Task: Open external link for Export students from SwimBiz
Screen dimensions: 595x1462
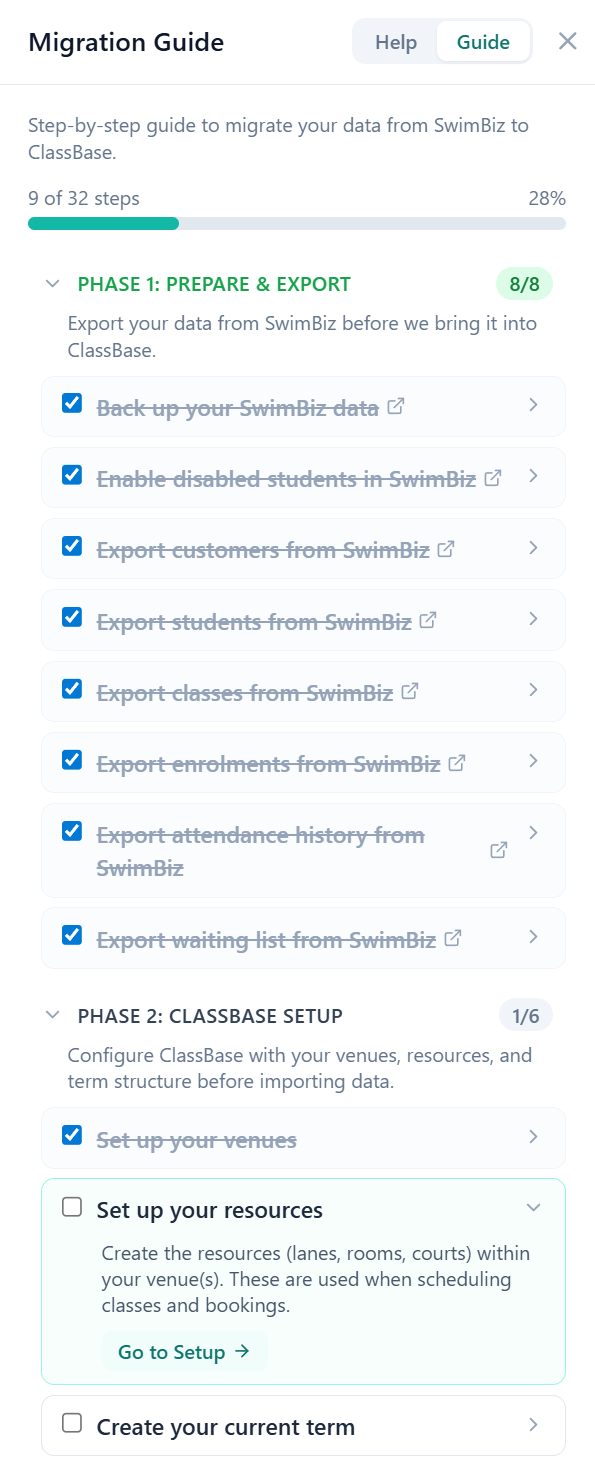Action: click(427, 620)
